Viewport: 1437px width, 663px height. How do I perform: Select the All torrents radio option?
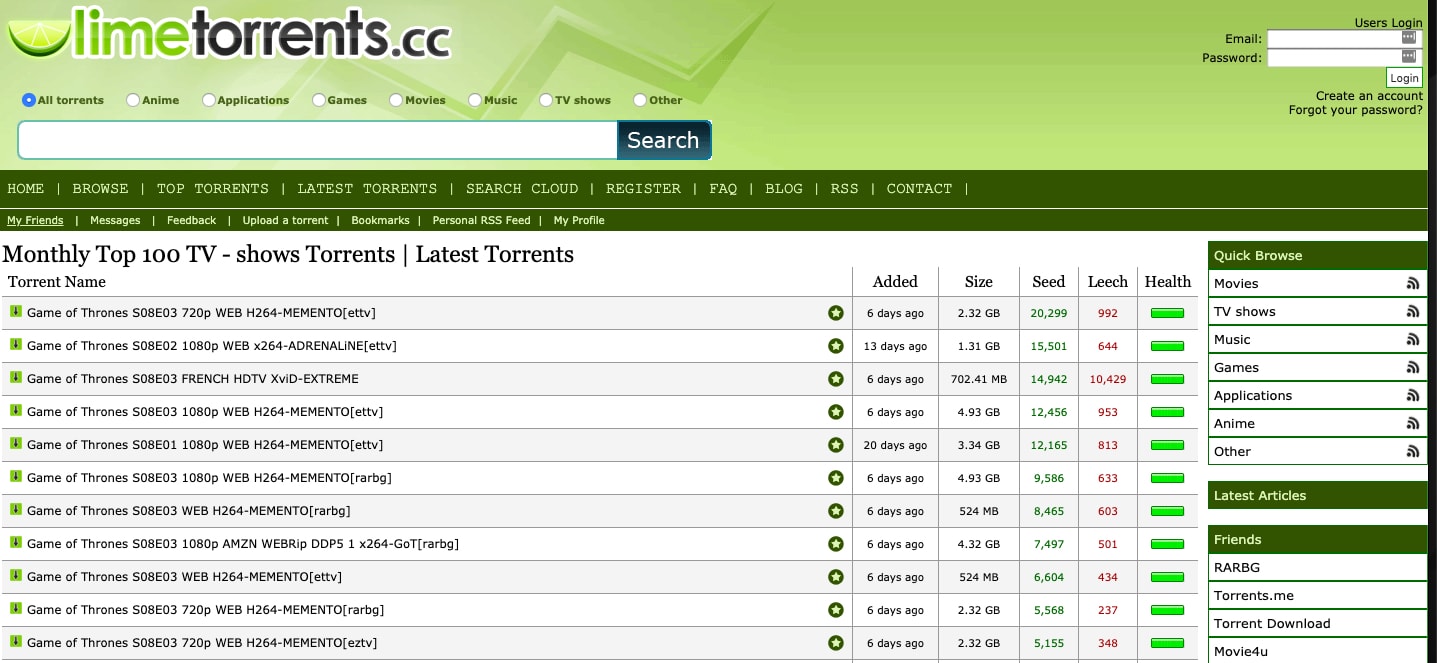pyautogui.click(x=29, y=100)
